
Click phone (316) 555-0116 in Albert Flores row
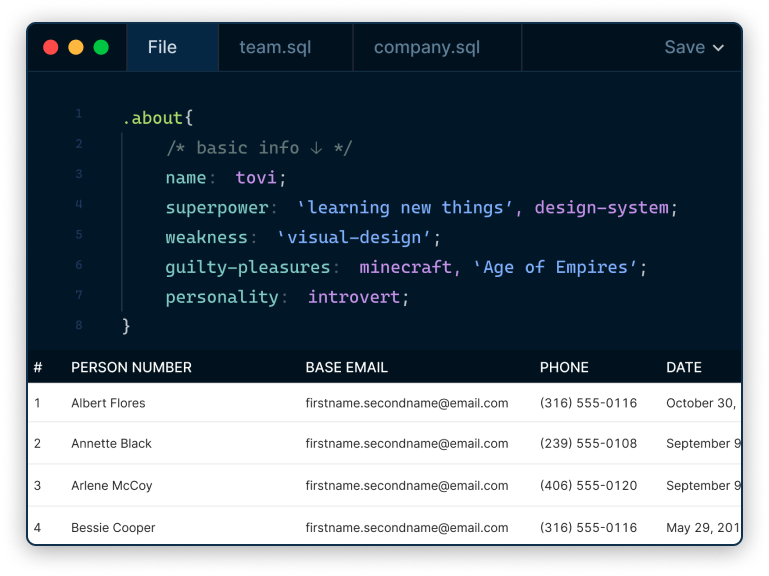(x=589, y=403)
